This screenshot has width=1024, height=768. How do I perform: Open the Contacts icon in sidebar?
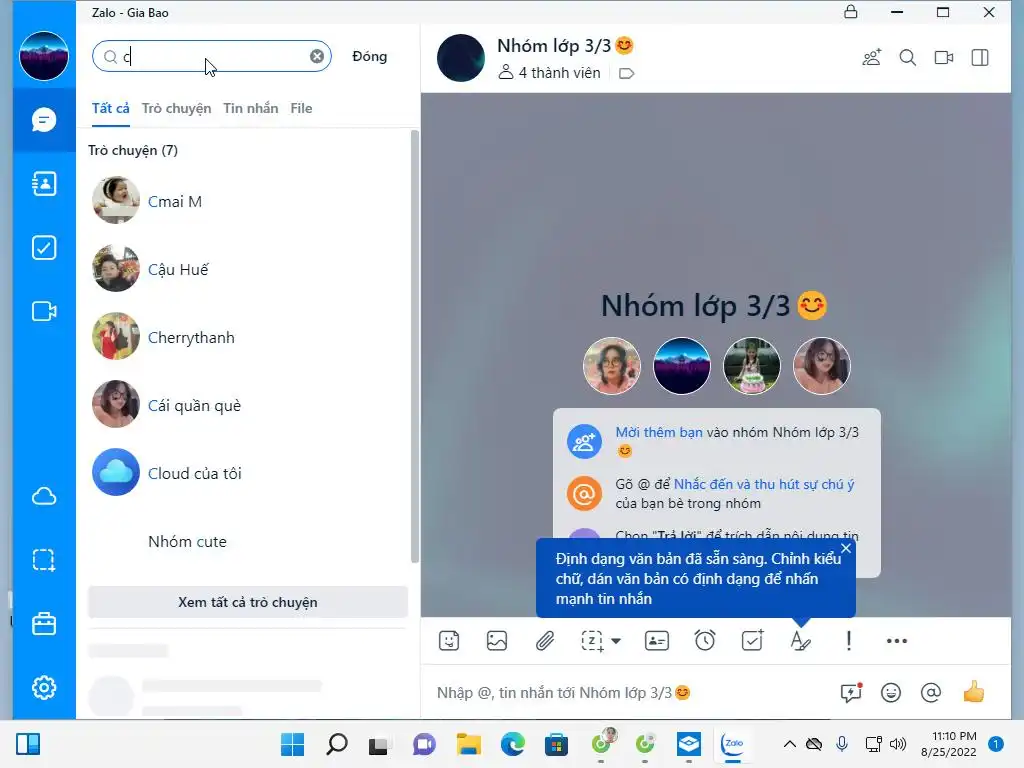(x=44, y=184)
